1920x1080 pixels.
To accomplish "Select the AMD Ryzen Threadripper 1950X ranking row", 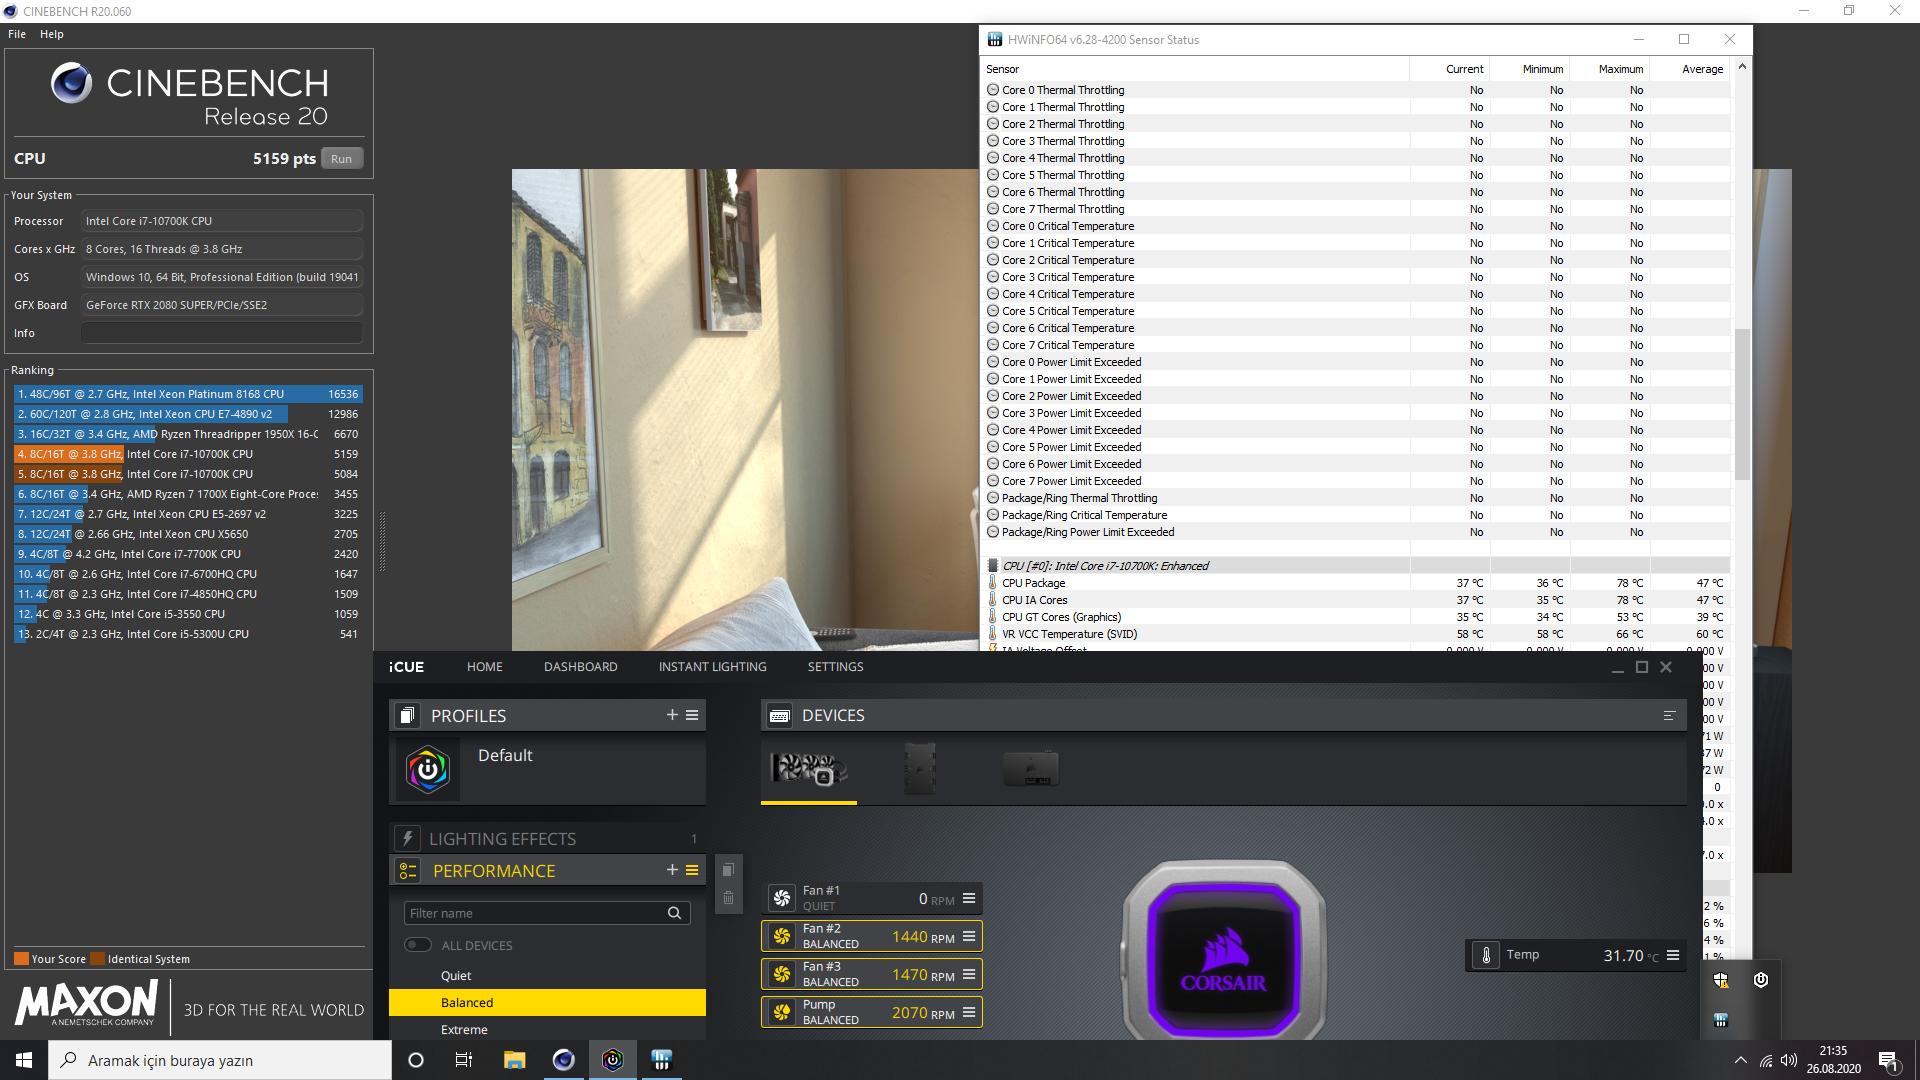I will [188, 434].
